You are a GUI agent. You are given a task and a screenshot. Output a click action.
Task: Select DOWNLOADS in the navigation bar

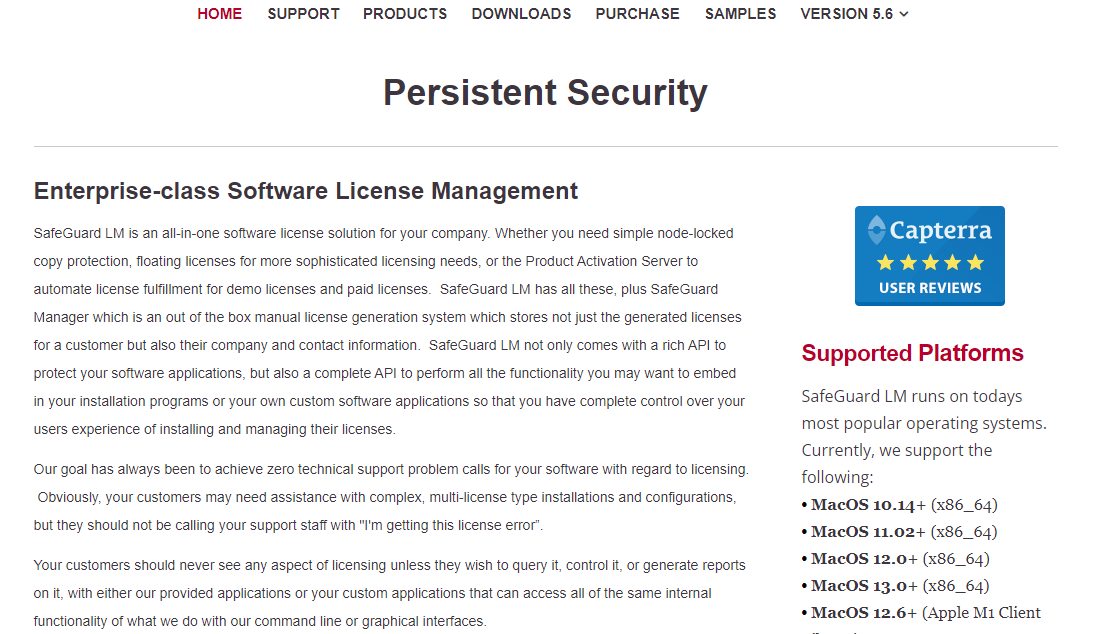coord(521,14)
